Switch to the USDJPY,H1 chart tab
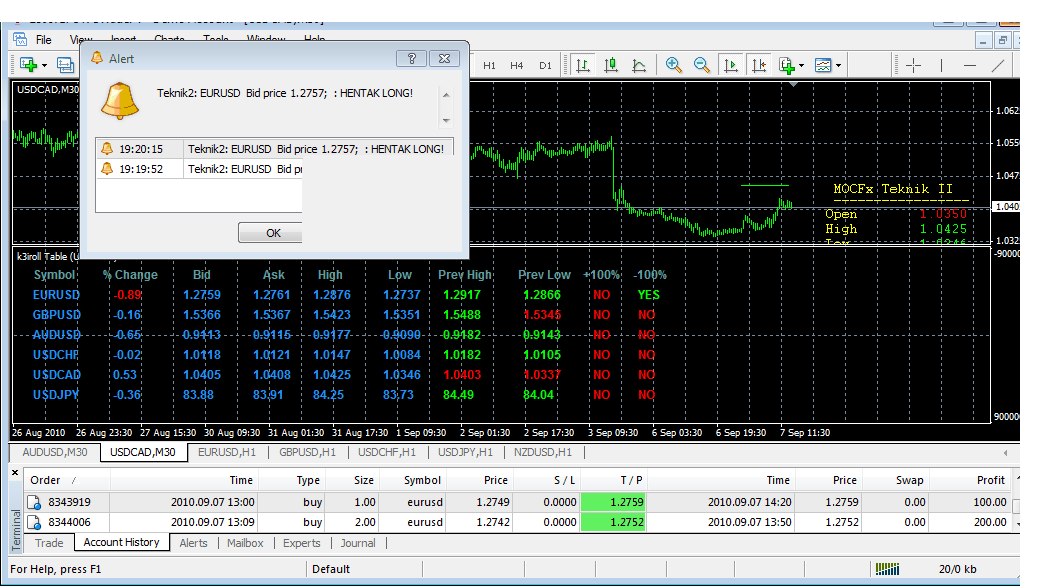 point(466,452)
